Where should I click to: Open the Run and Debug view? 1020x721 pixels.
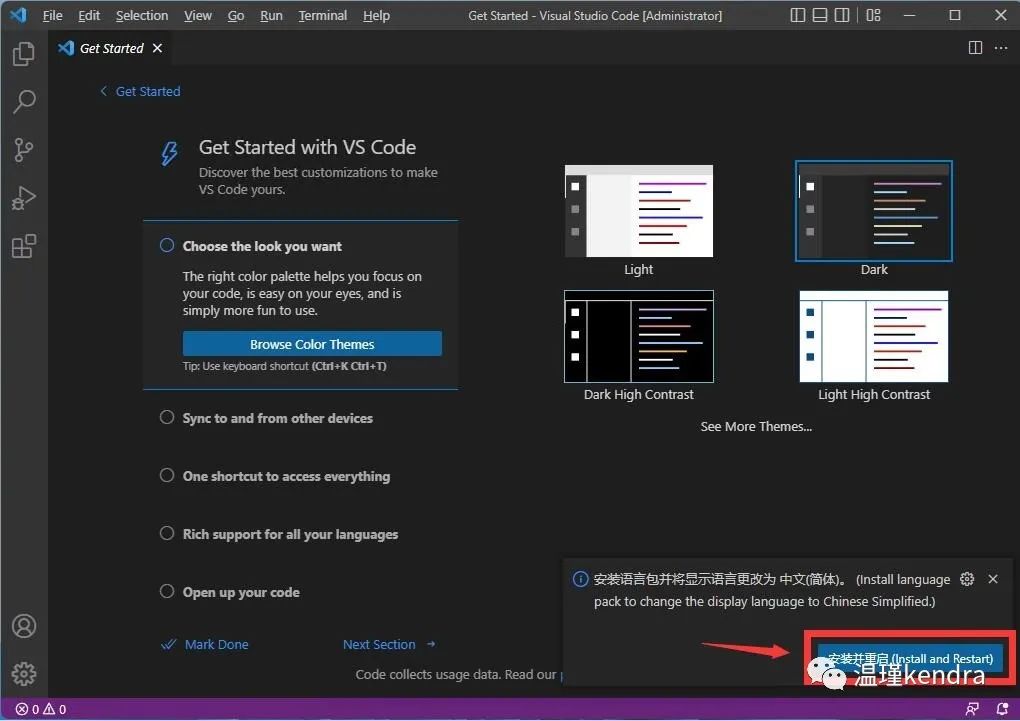[24, 198]
